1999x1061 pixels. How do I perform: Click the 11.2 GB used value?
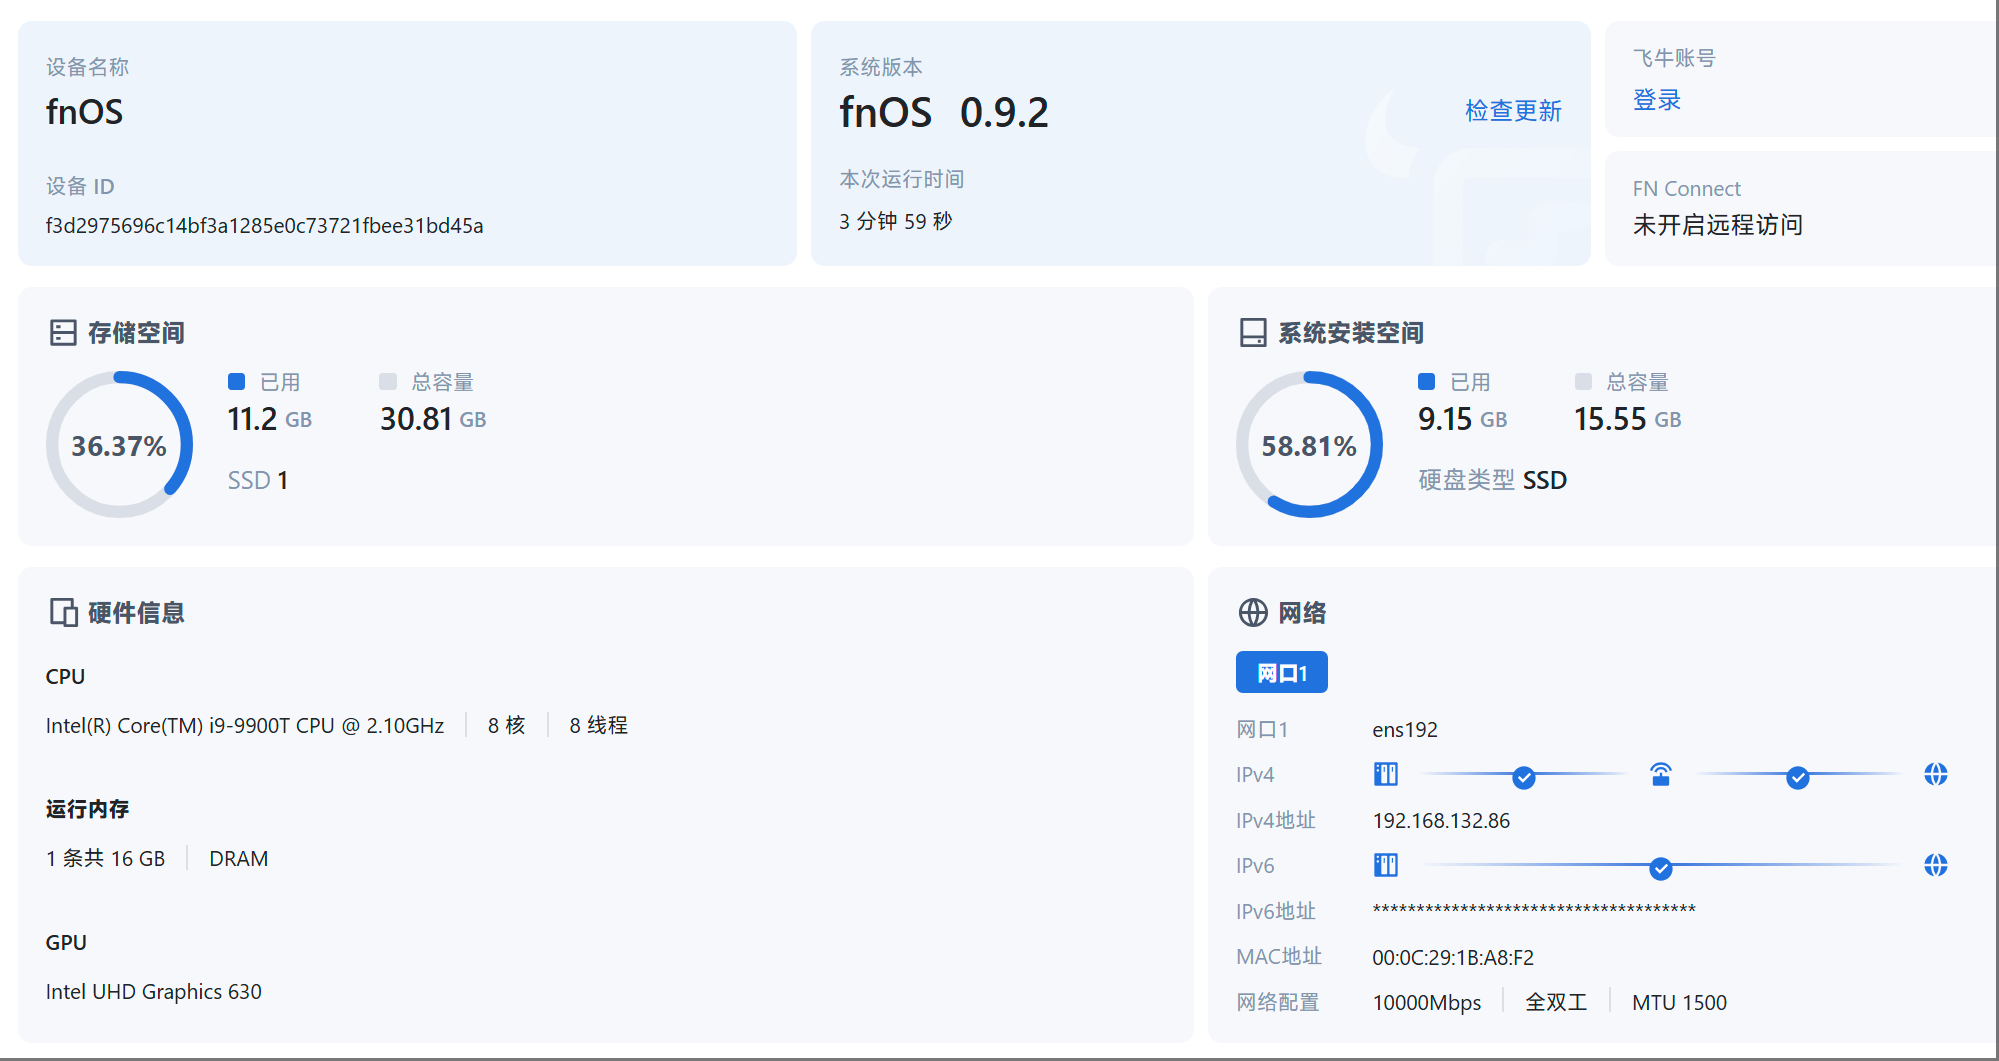pyautogui.click(x=270, y=419)
